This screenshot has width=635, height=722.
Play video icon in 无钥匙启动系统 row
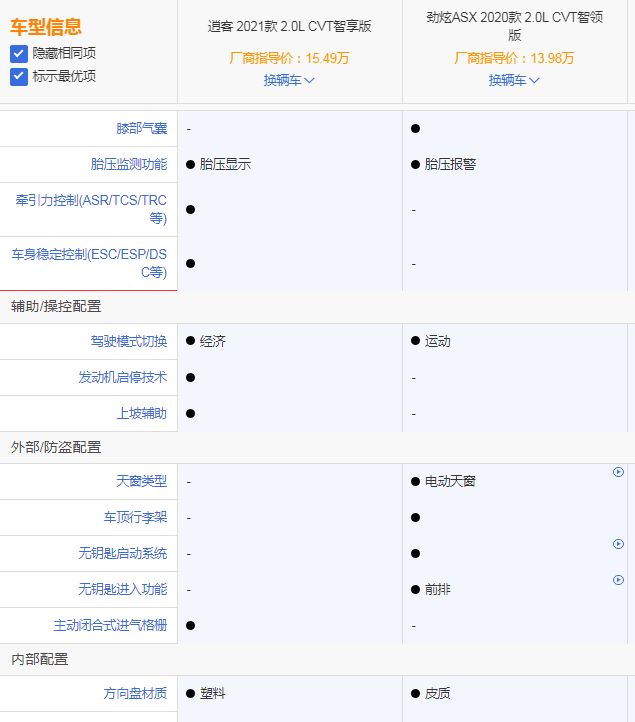click(618, 544)
